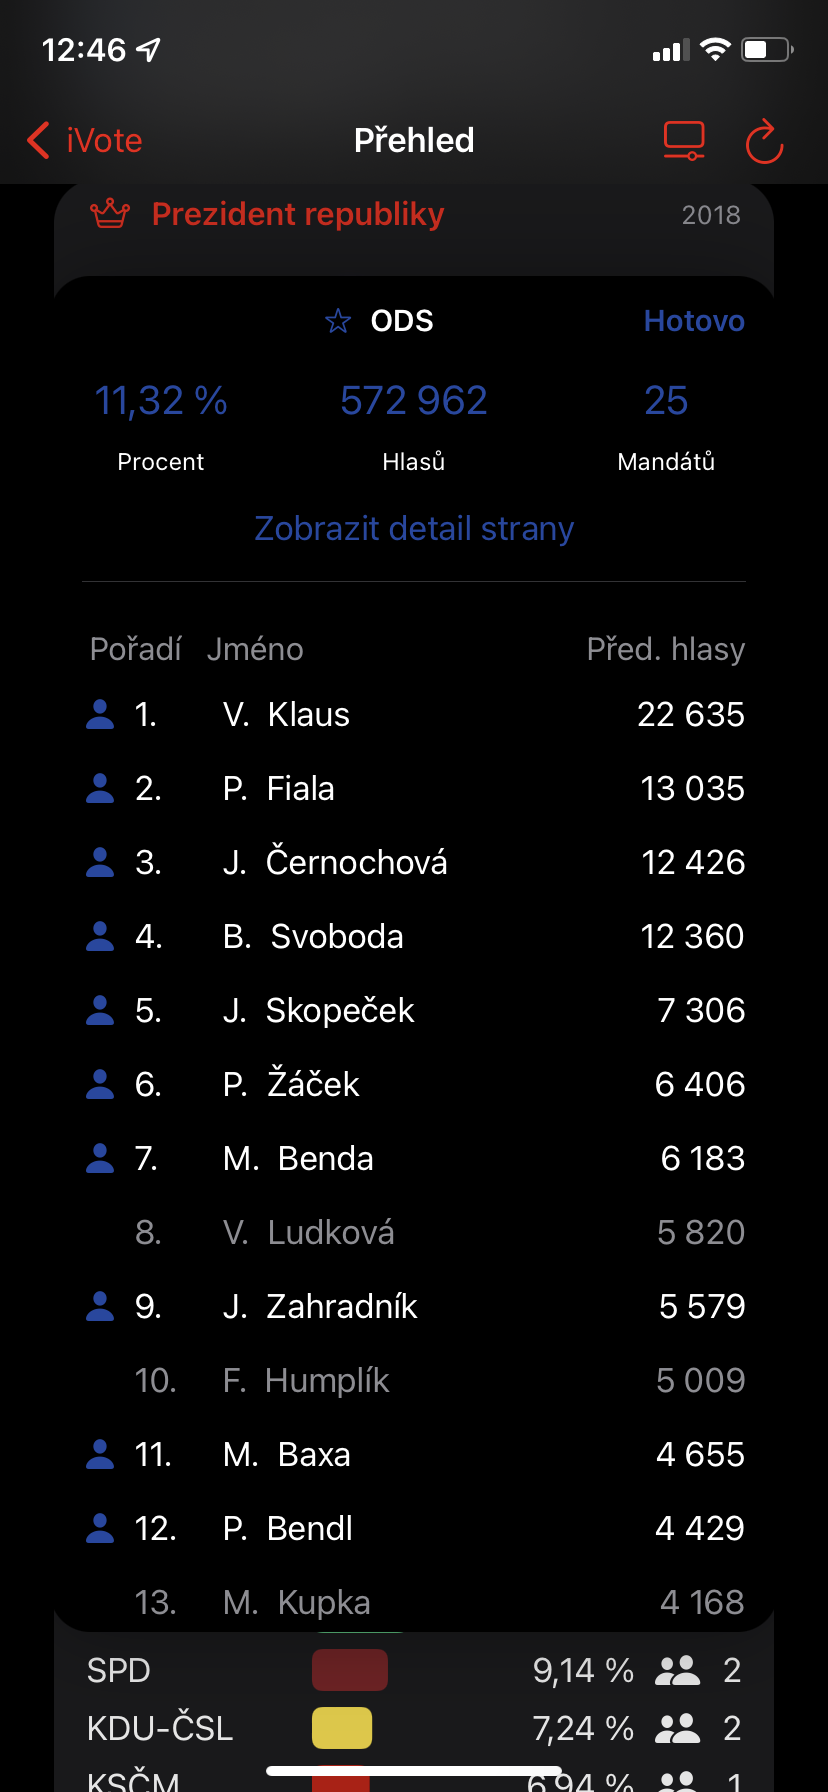The height and width of the screenshot is (1792, 828).
Task: Tap the iVote back chevron
Action: click(x=40, y=141)
